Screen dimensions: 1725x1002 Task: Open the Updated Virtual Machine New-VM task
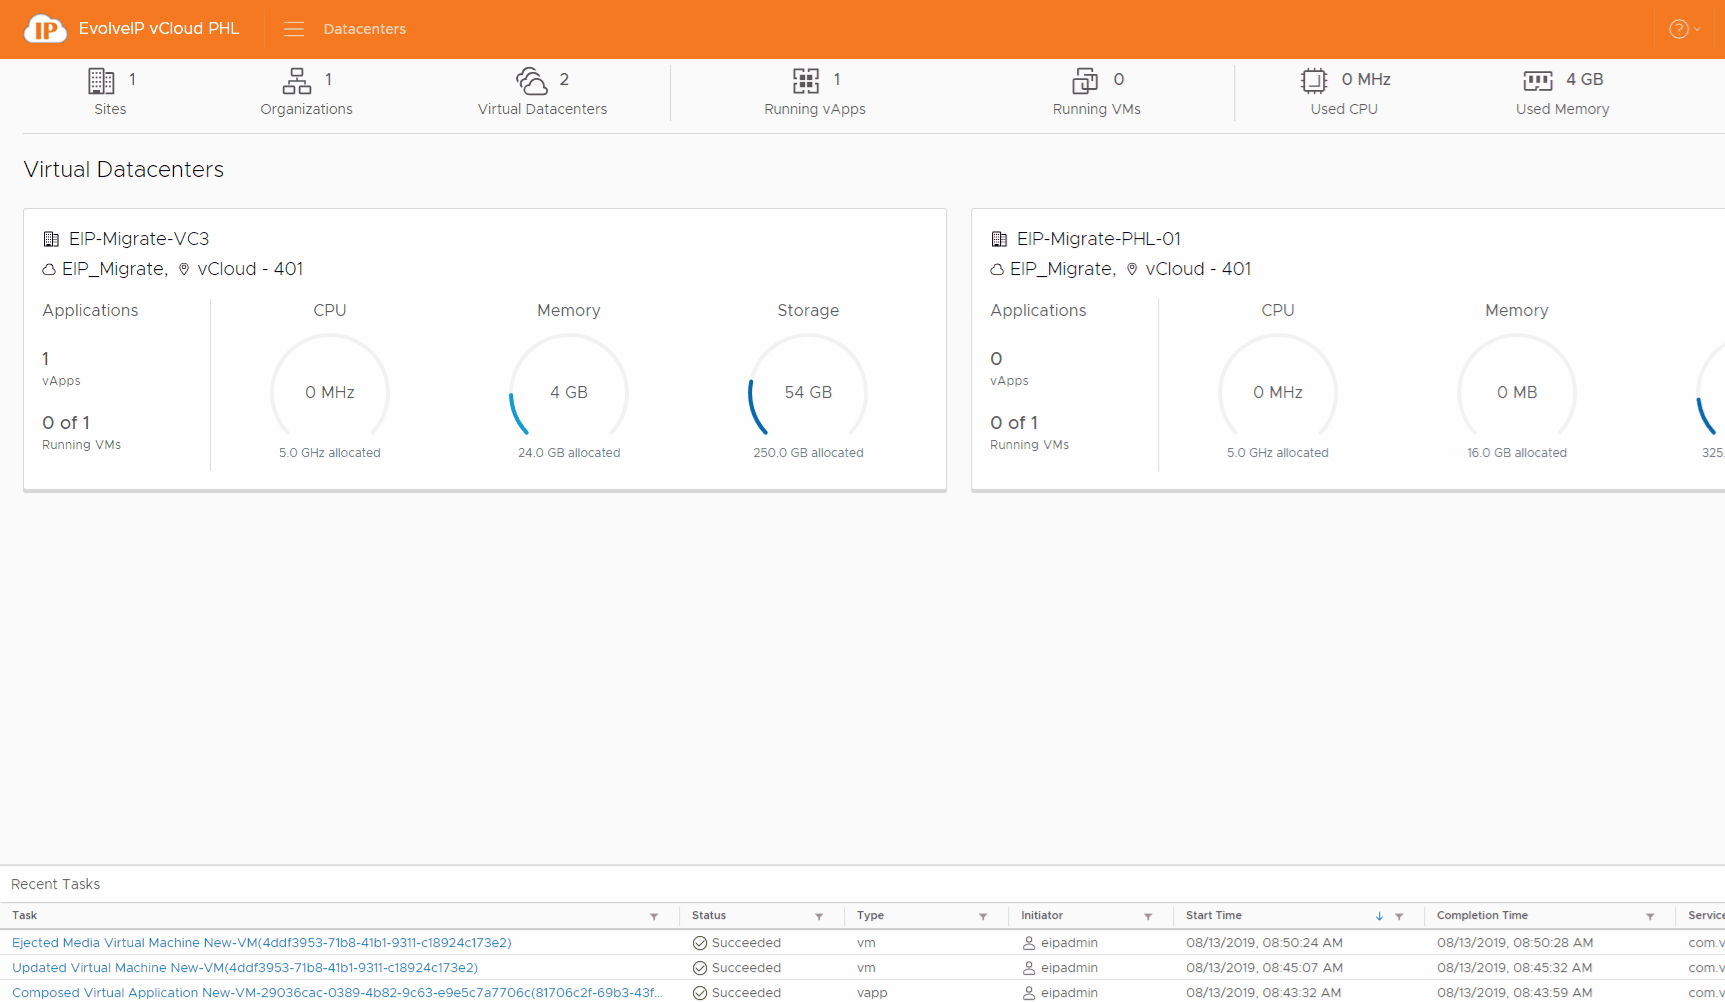[x=244, y=968]
